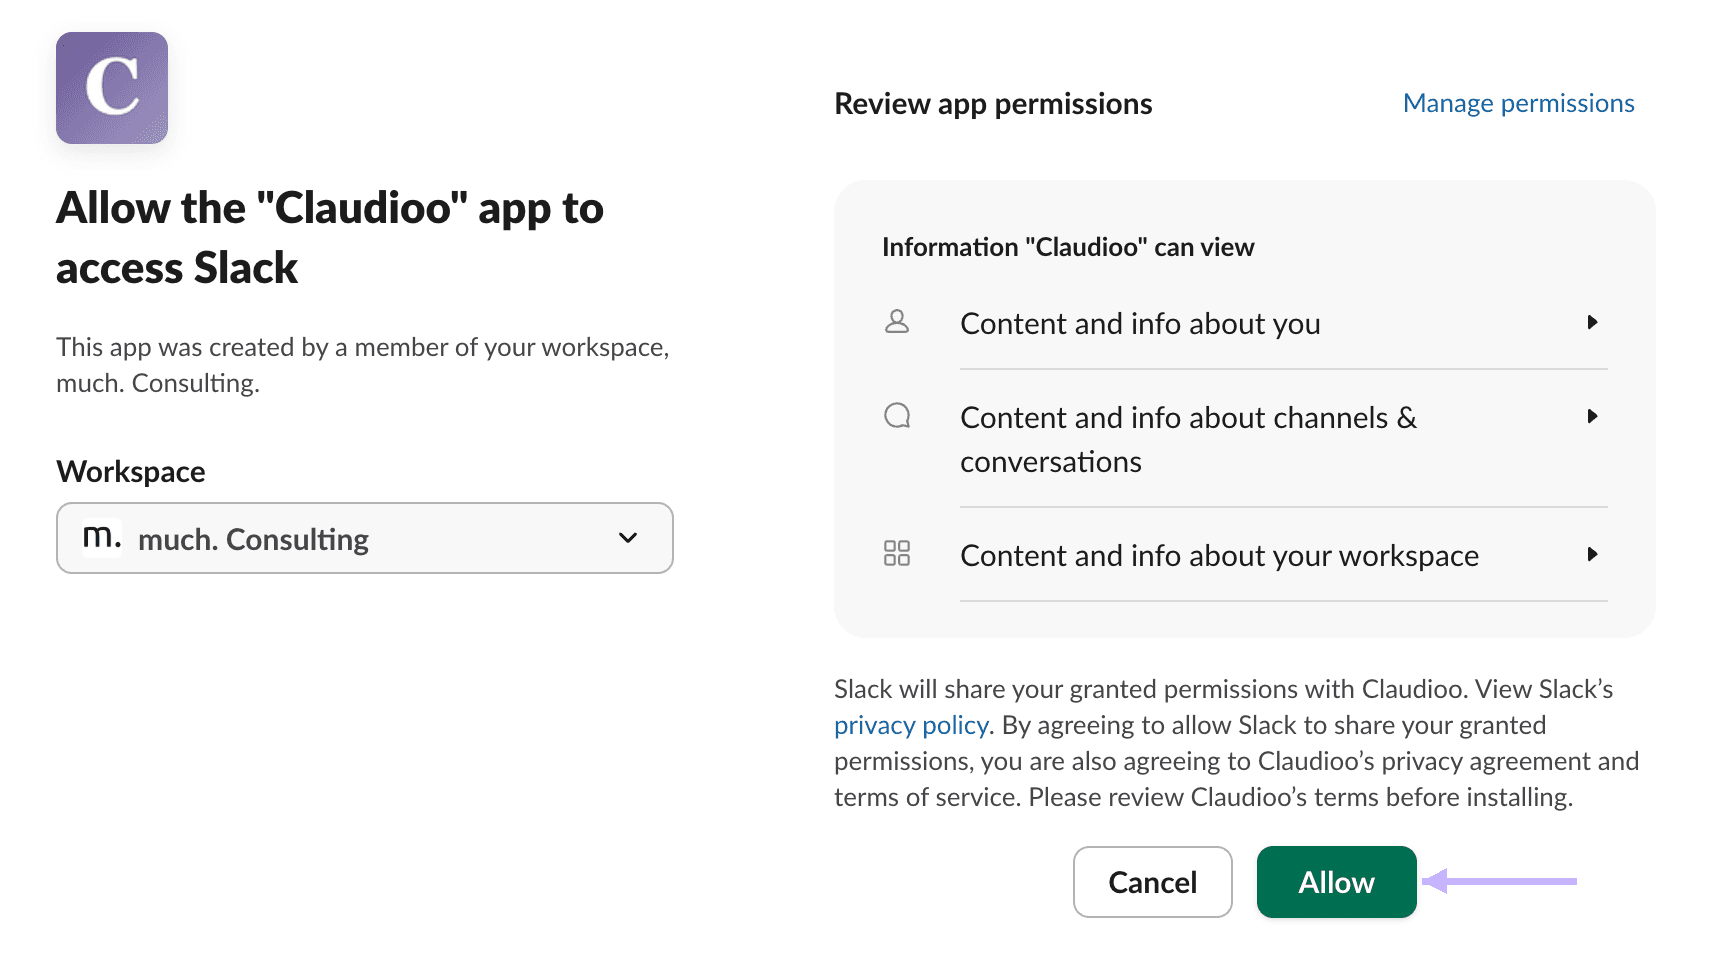Click the chat bubble icon for channels
Screen dimensions: 1732x956
897,415
